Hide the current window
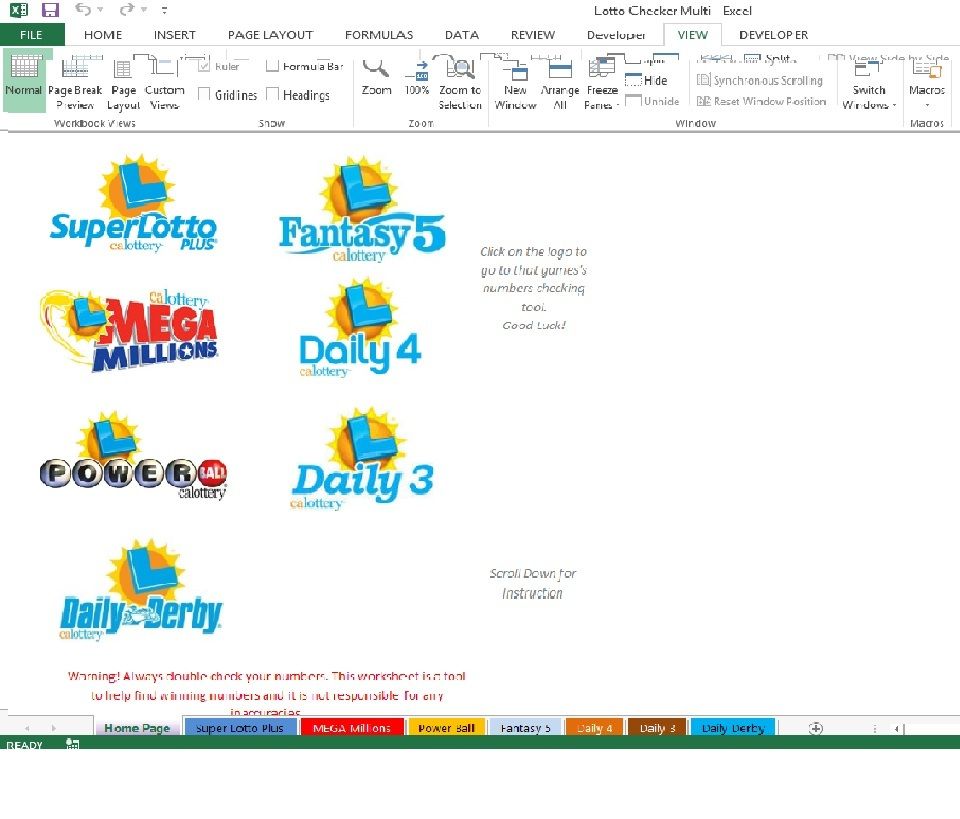960x819 pixels. [646, 80]
